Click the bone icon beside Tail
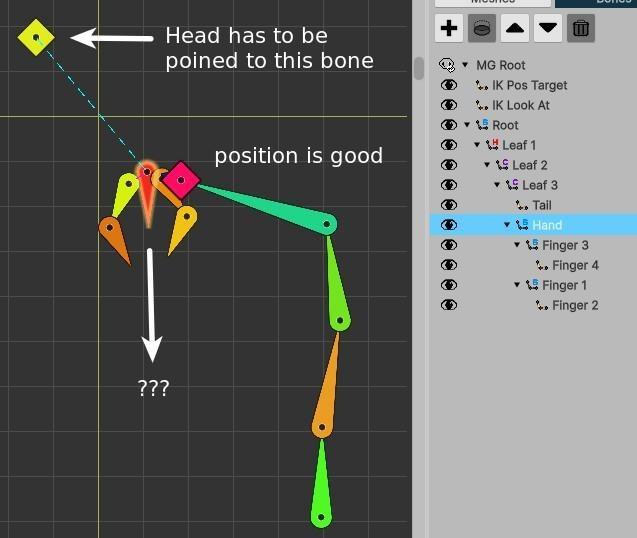The height and width of the screenshot is (538, 637). tap(522, 205)
